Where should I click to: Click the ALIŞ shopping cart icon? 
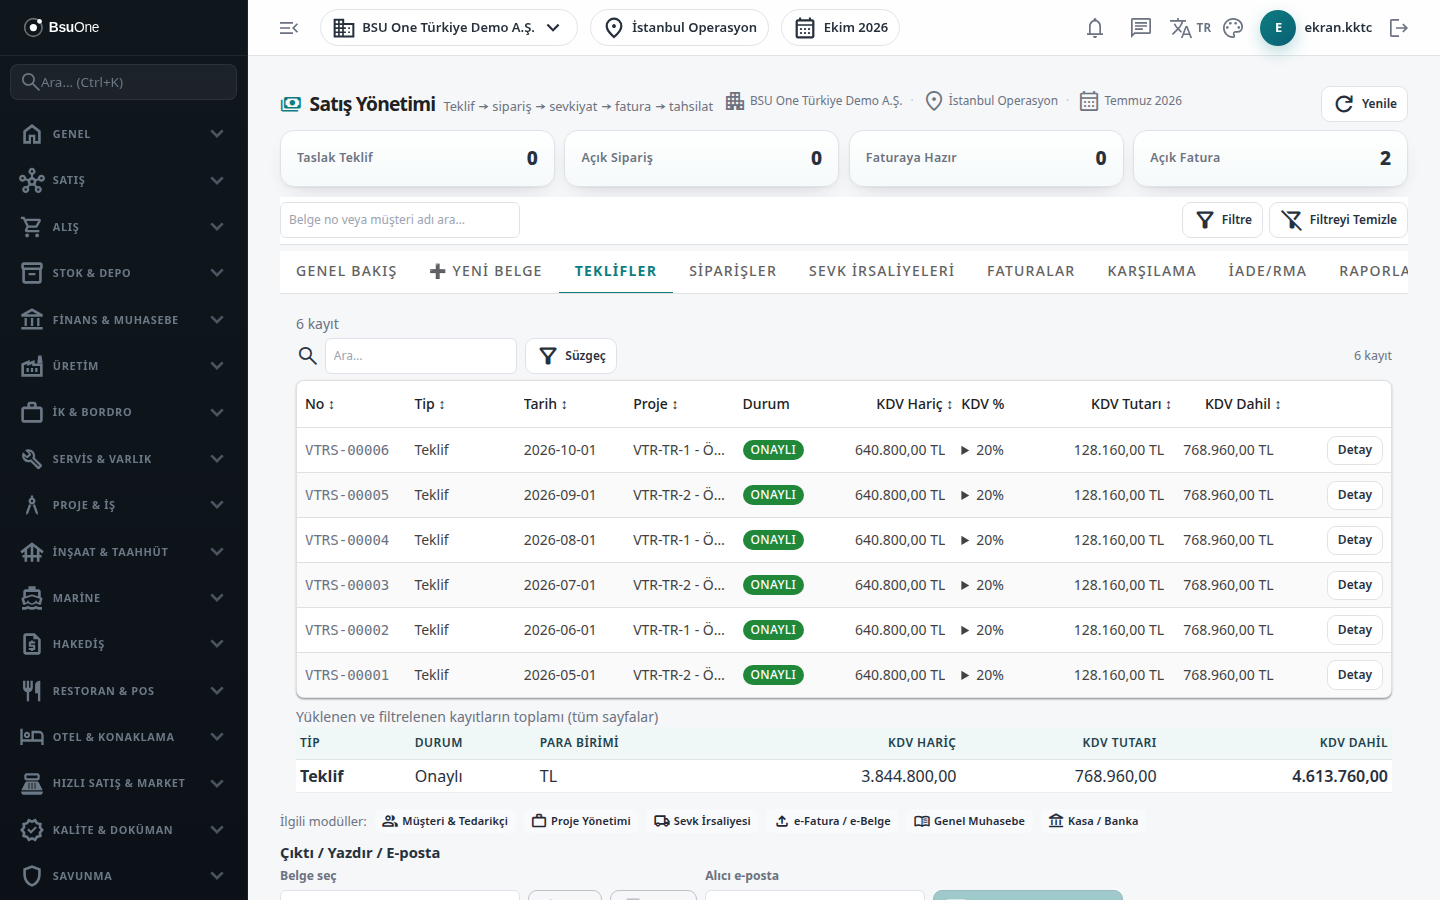pos(32,227)
